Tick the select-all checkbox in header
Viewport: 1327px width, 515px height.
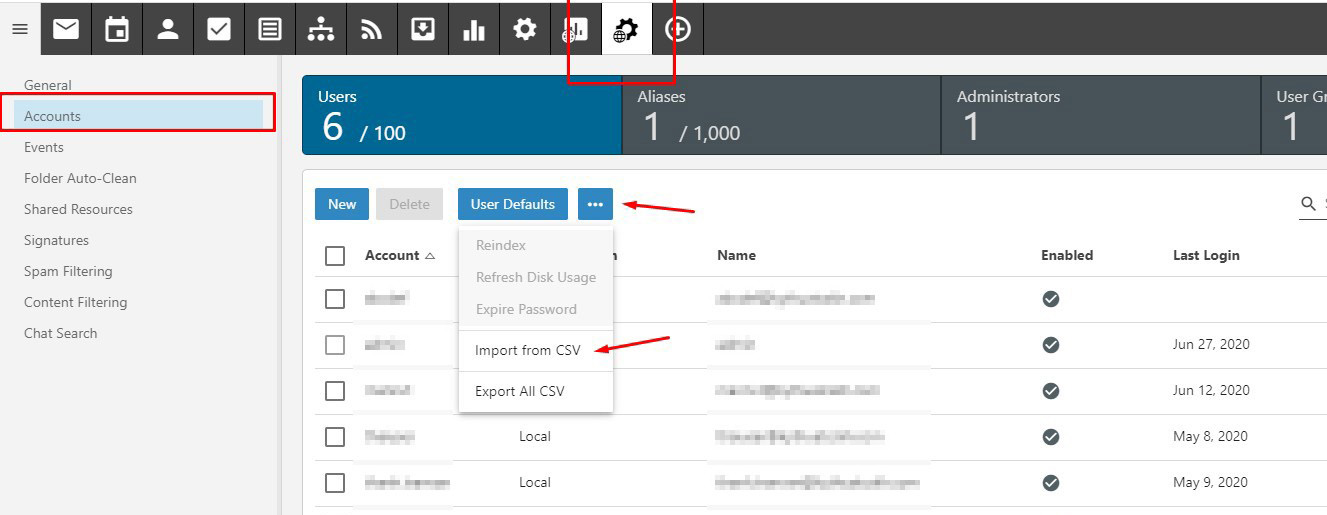[x=335, y=256]
